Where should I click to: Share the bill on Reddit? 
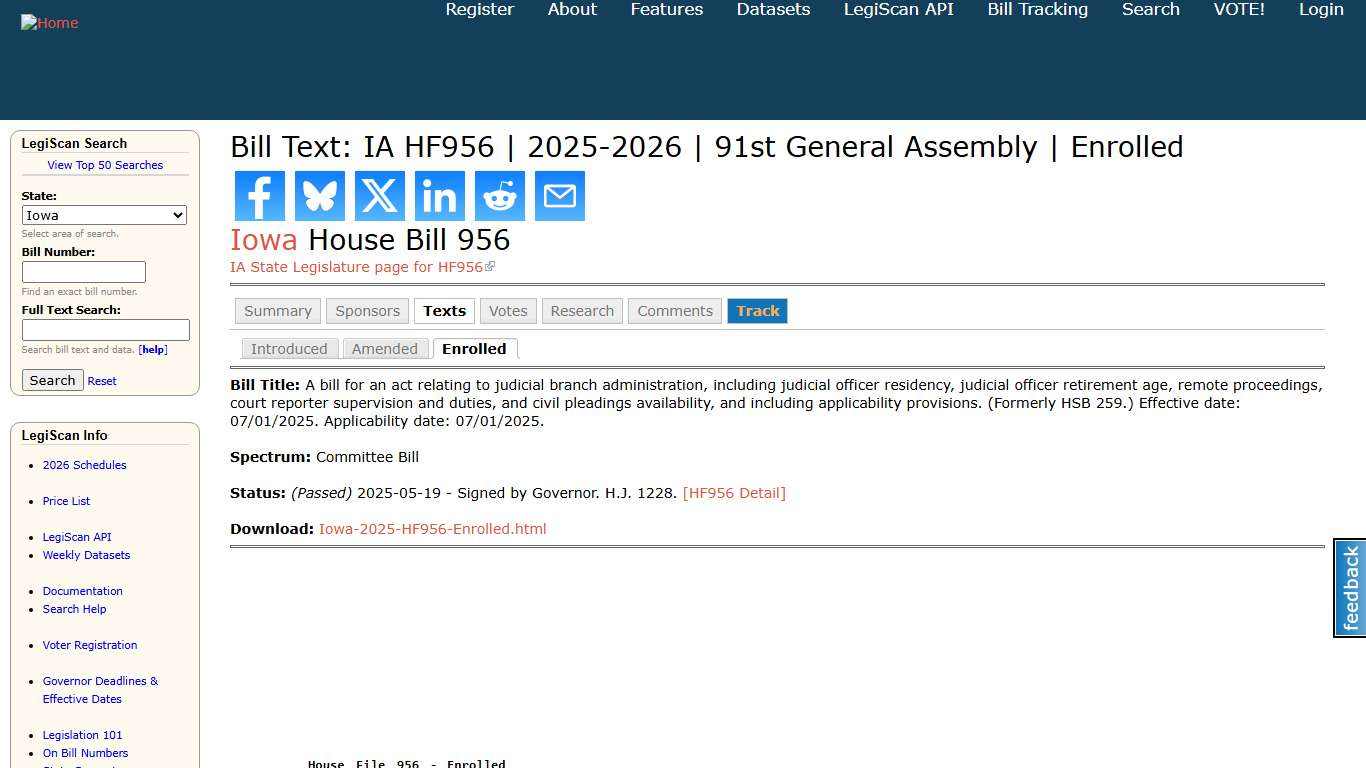[x=499, y=195]
